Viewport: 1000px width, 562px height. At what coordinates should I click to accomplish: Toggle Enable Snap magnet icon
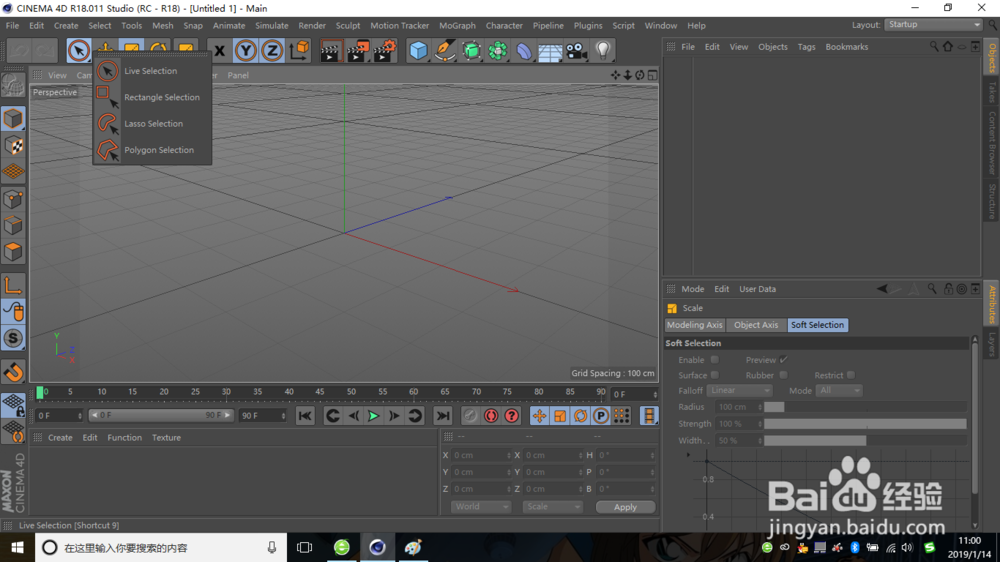tap(13, 372)
